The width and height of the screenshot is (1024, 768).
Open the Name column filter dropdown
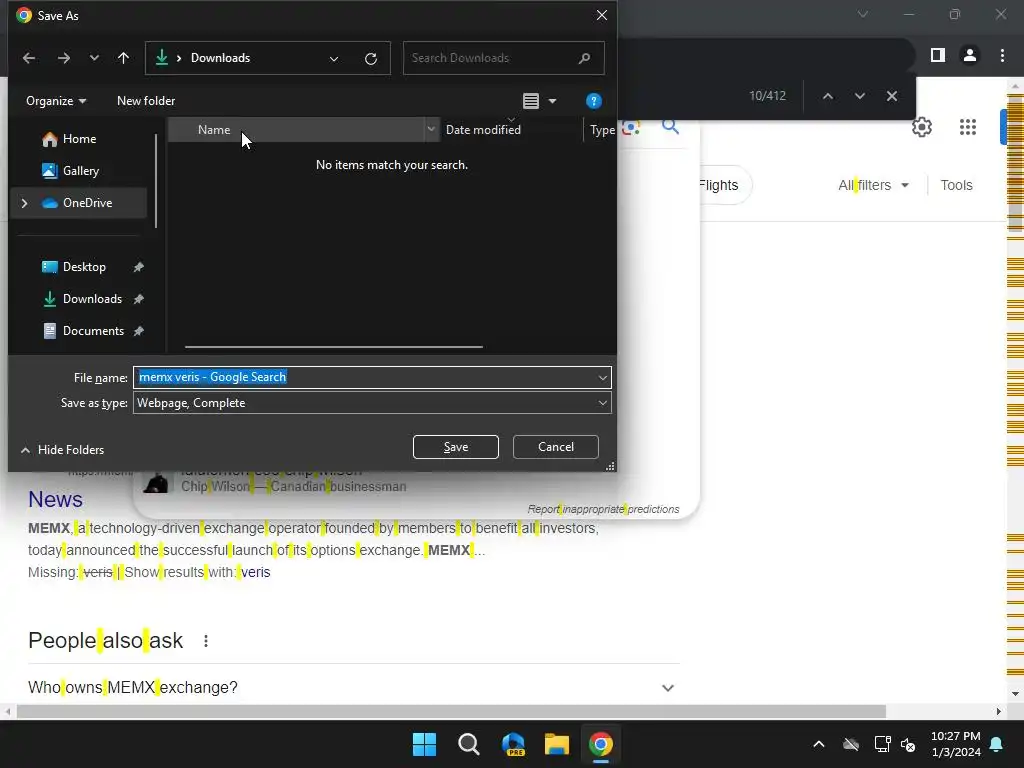431,129
